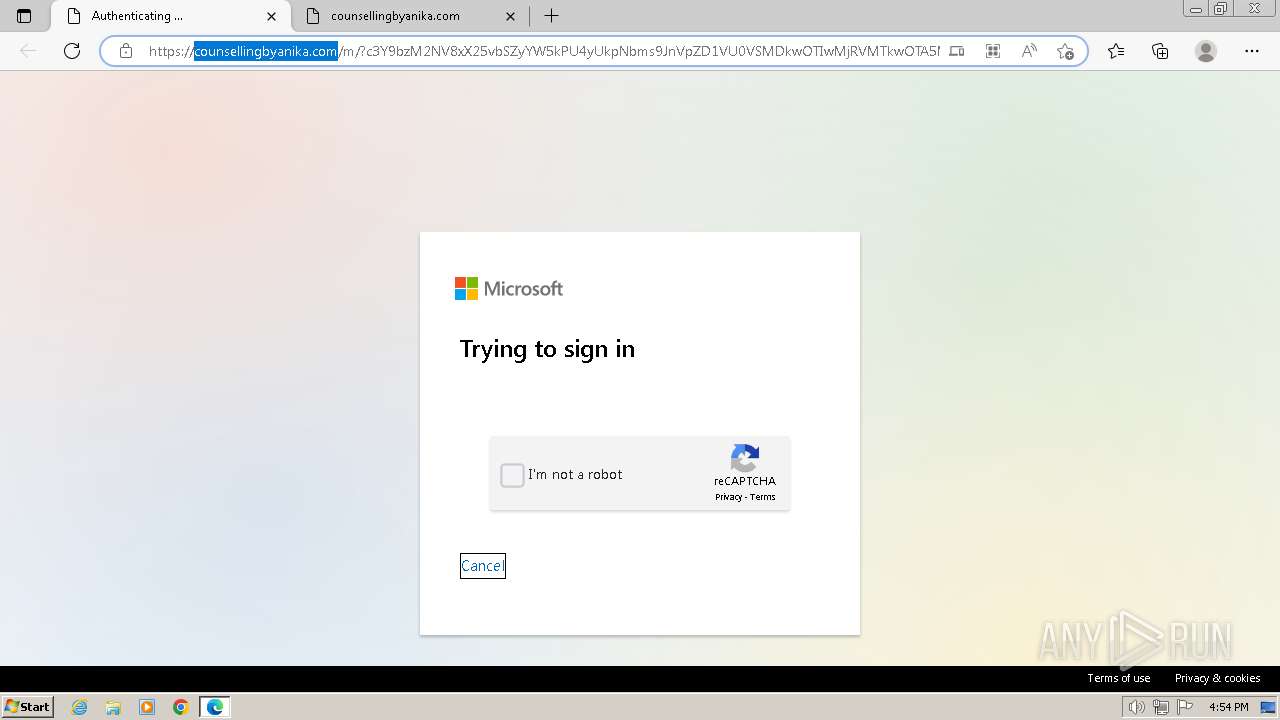
Task: Click the reCAPTCHA logo
Action: click(x=745, y=458)
